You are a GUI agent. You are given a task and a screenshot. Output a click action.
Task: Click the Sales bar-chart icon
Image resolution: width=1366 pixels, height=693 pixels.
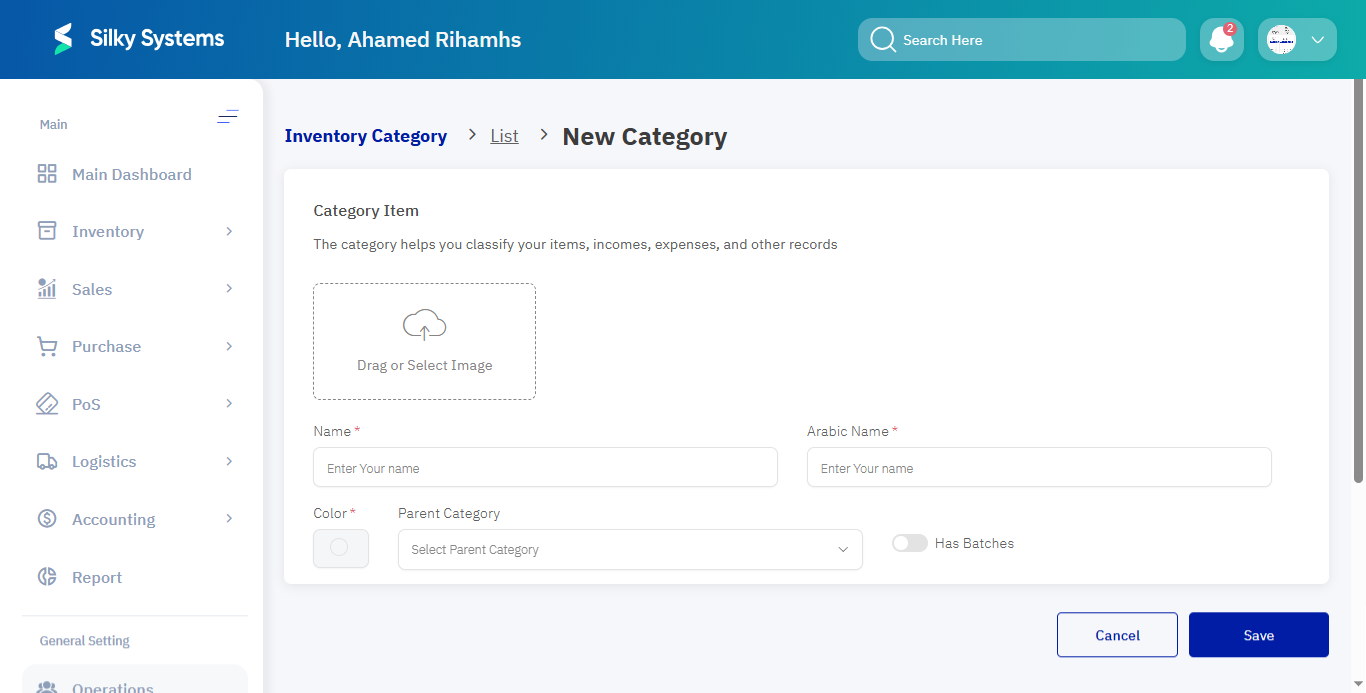pyautogui.click(x=46, y=288)
